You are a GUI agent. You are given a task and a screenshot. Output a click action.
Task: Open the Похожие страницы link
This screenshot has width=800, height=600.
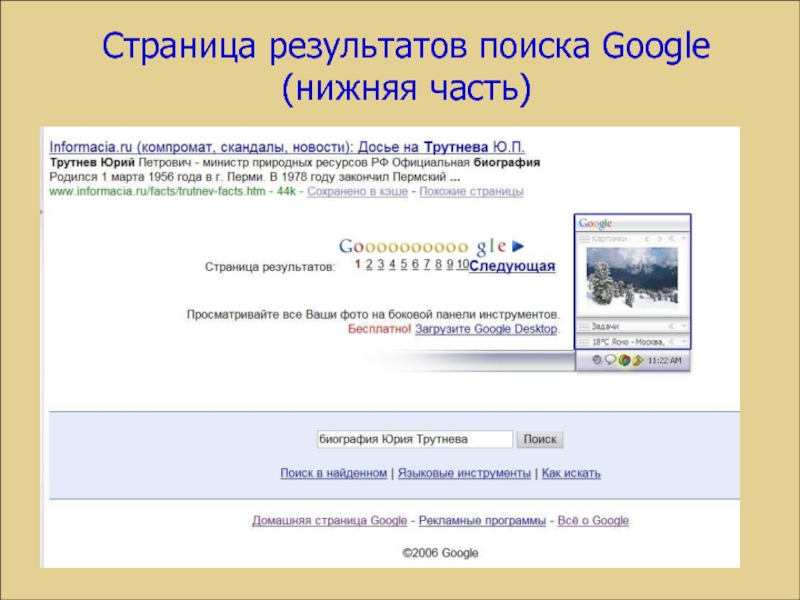(x=471, y=191)
